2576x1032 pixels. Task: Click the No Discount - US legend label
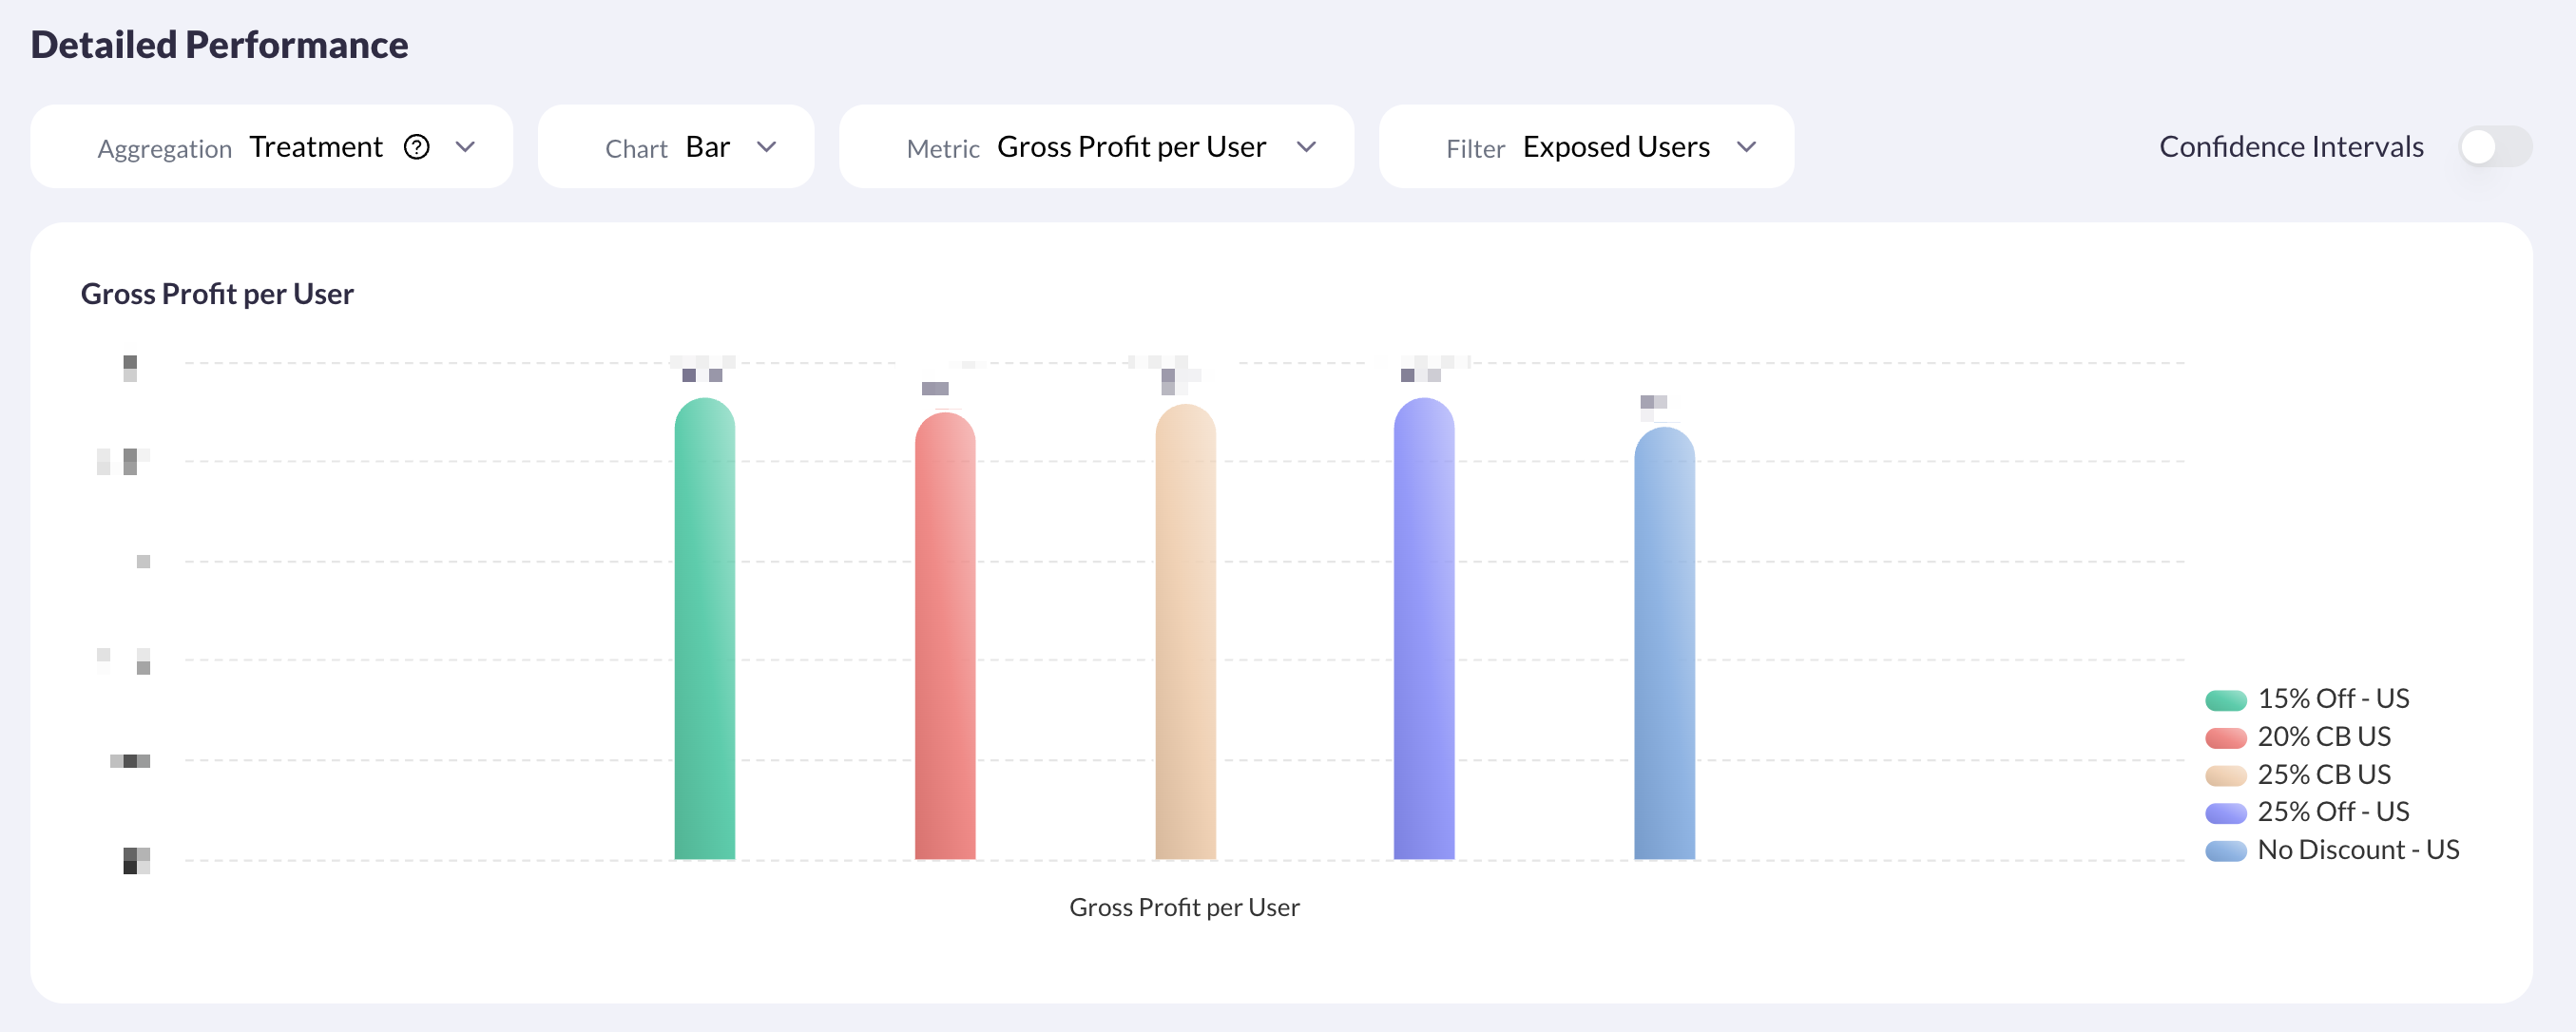[x=2357, y=850]
